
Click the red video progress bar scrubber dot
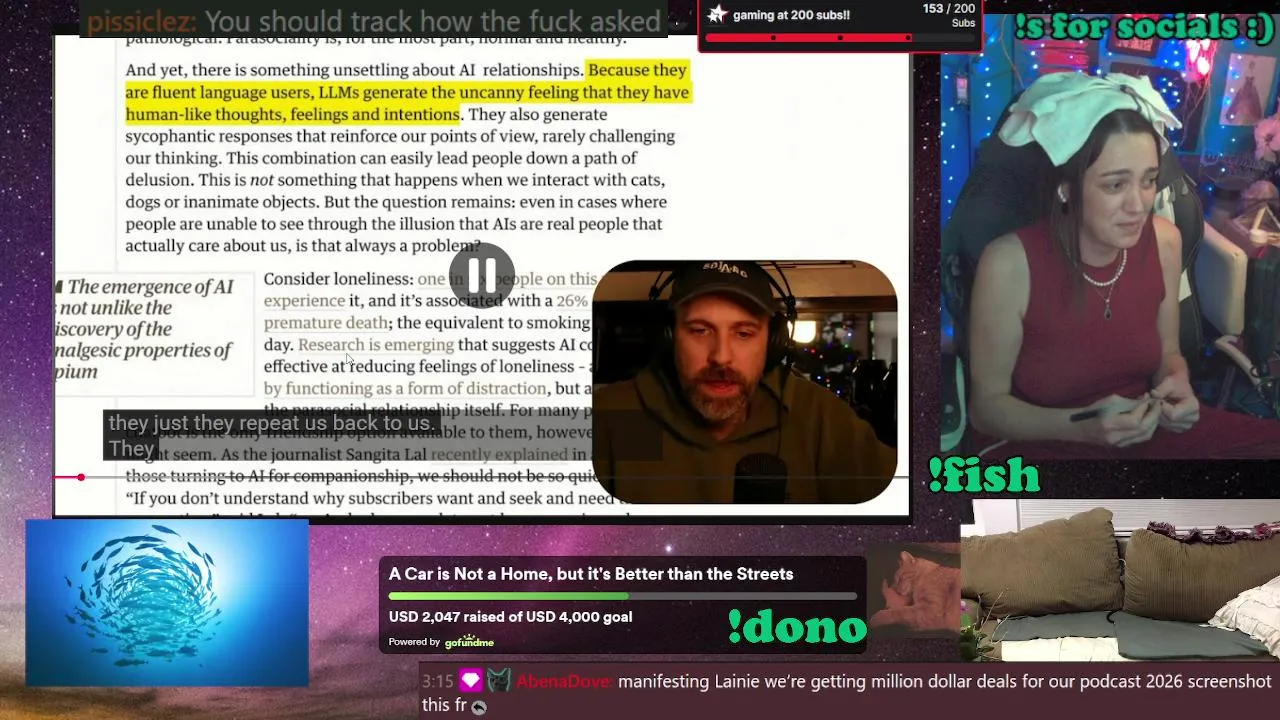click(x=81, y=477)
